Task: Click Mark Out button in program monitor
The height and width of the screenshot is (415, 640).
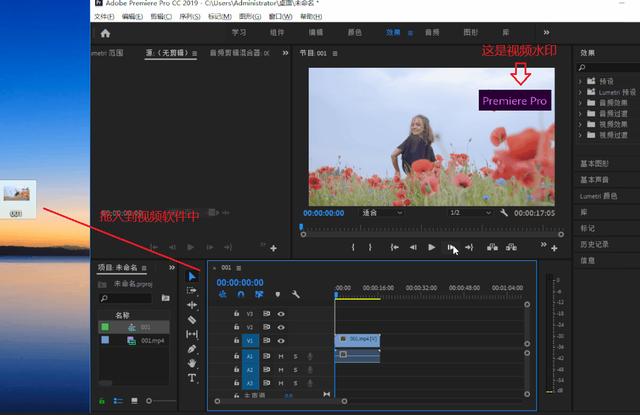Action: pyautogui.click(x=370, y=247)
